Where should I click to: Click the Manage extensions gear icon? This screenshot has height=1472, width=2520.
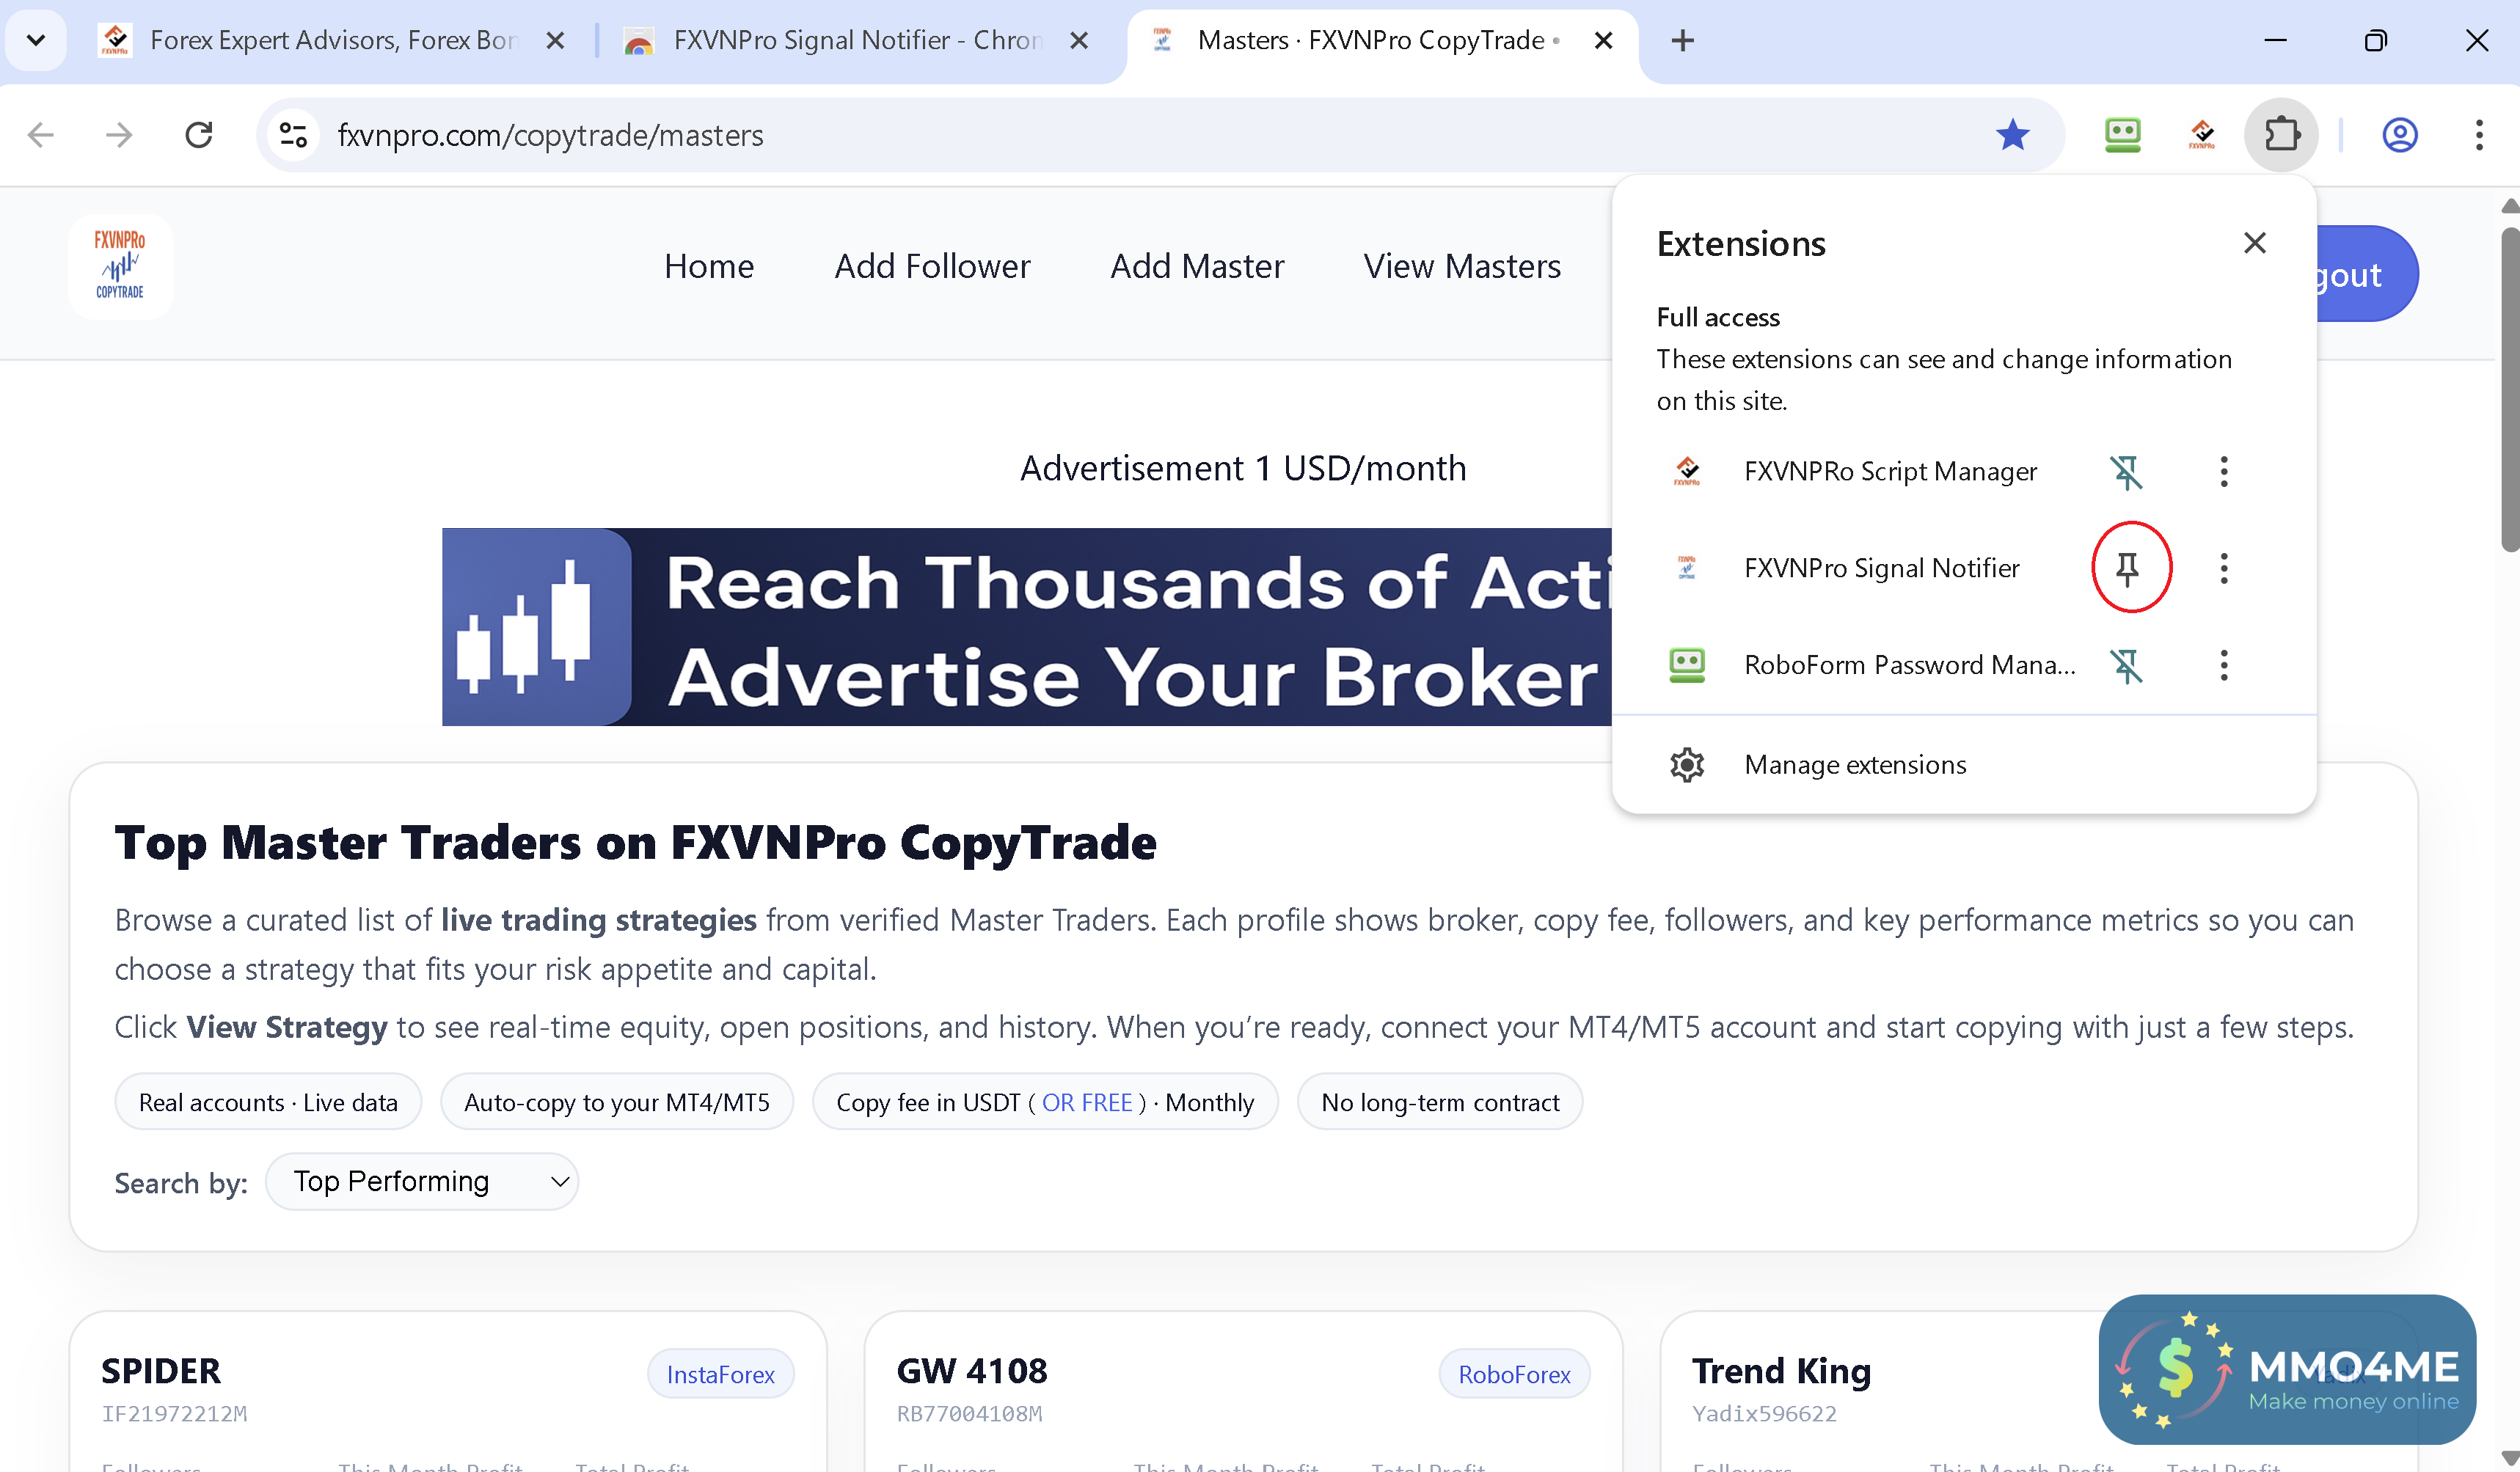coord(1687,765)
